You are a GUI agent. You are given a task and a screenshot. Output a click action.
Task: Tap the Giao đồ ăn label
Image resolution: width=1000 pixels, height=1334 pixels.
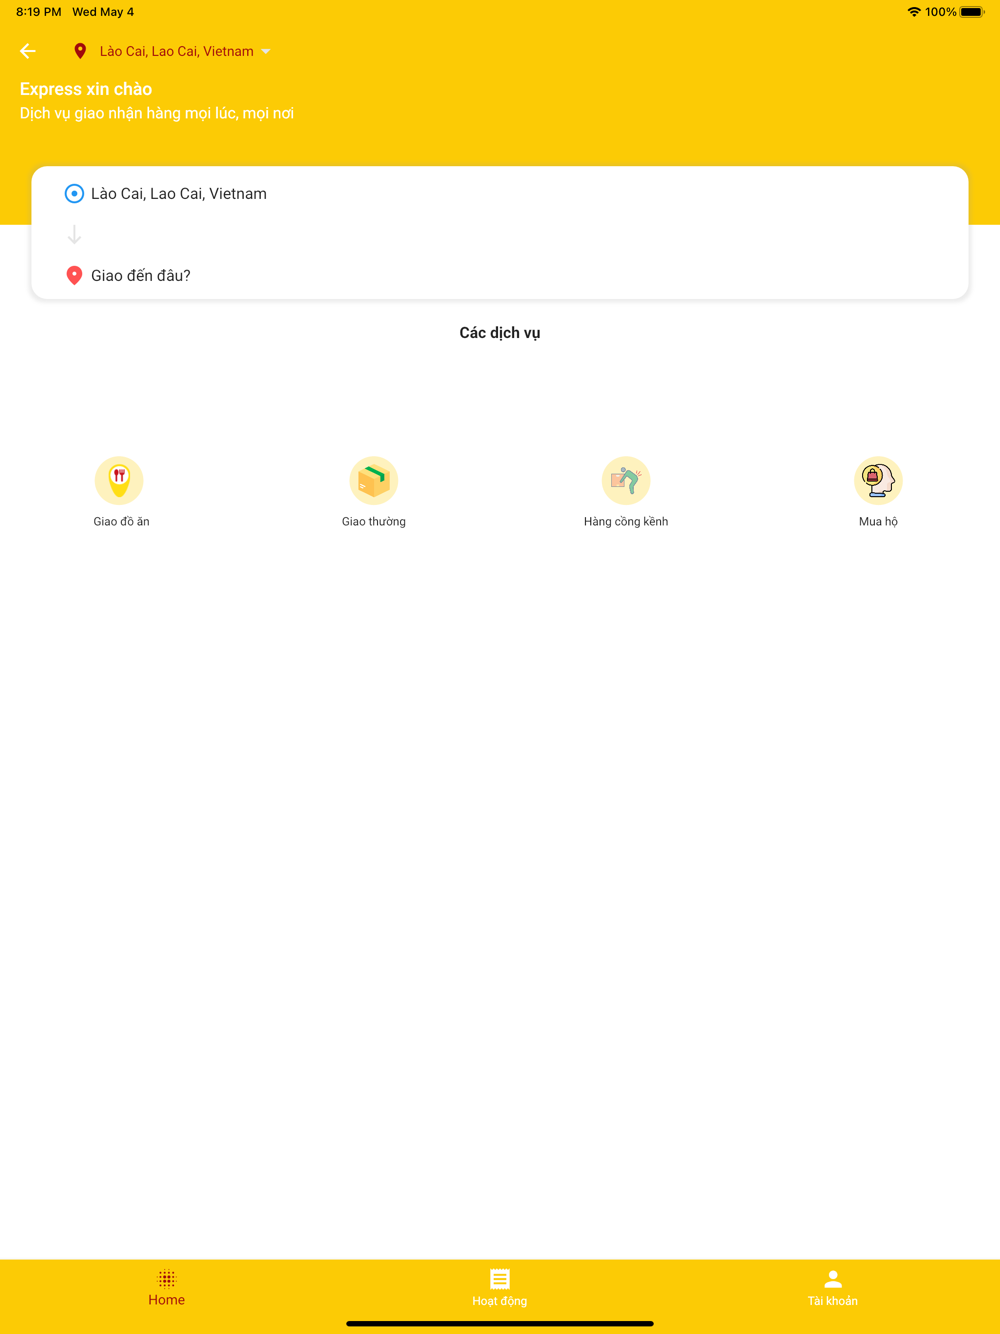(121, 522)
